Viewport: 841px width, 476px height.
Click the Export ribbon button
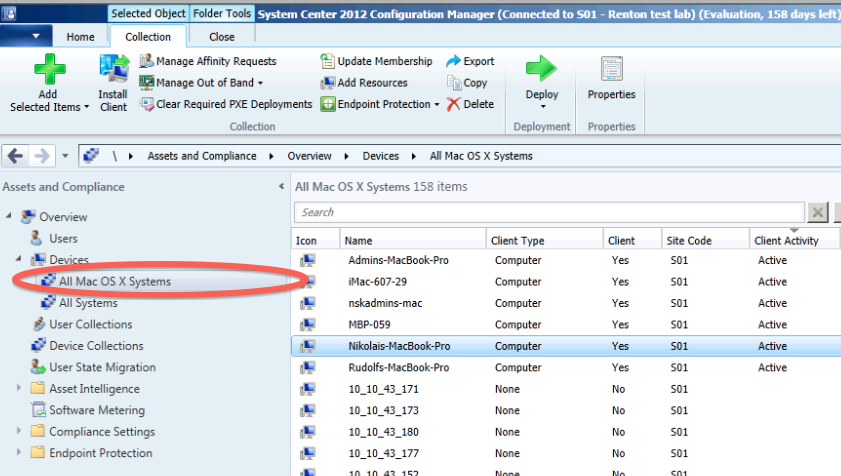pyautogui.click(x=470, y=61)
